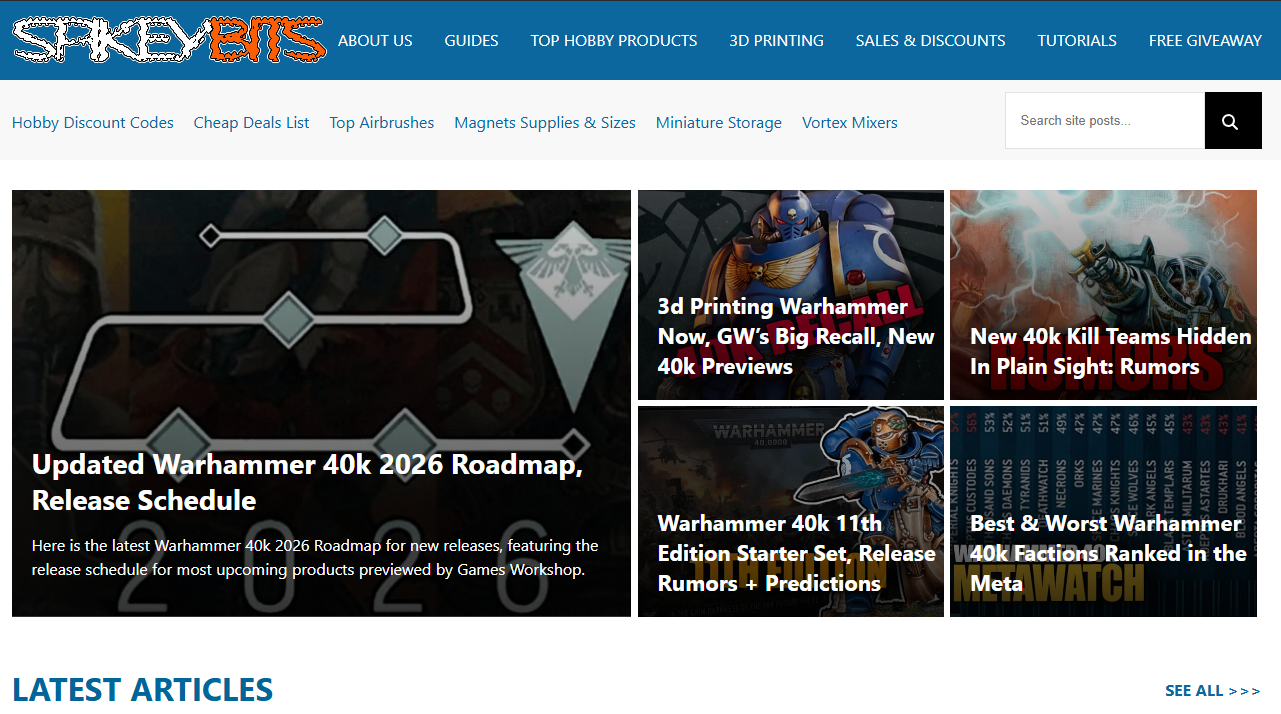The width and height of the screenshot is (1281, 714).
Task: Select the 3D Printing menu item
Action: 776,41
